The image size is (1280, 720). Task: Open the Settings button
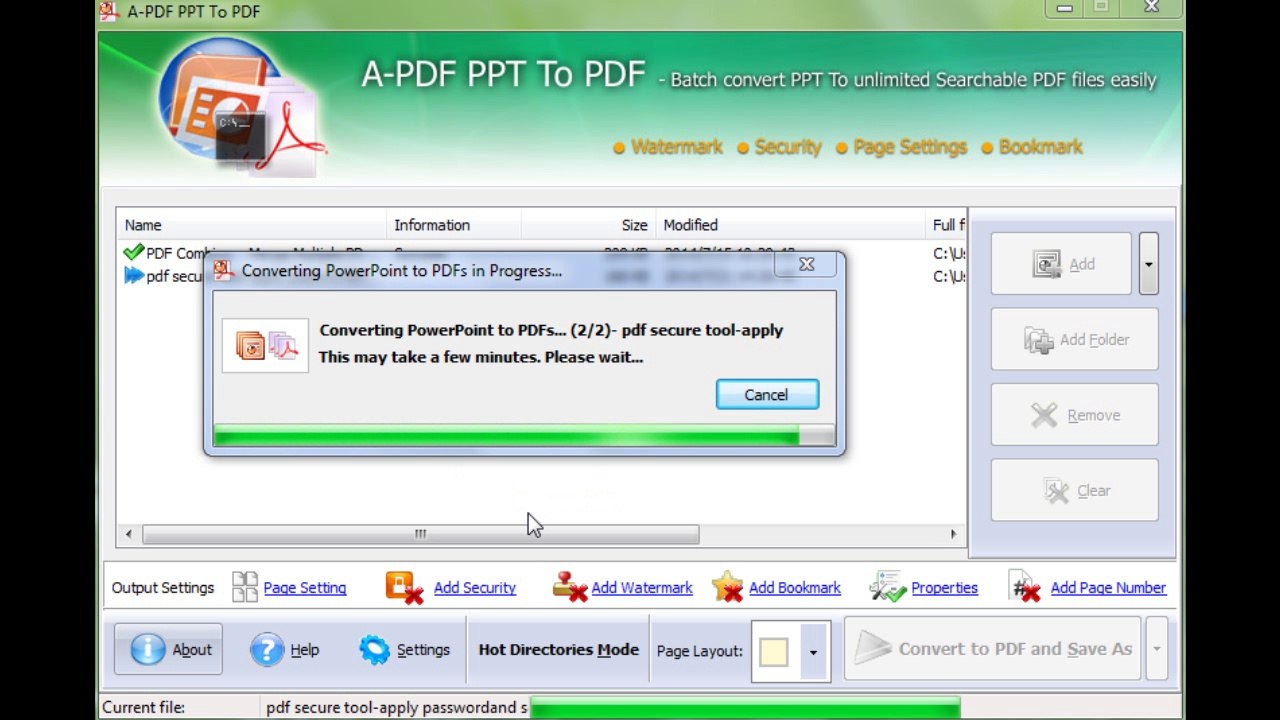405,650
